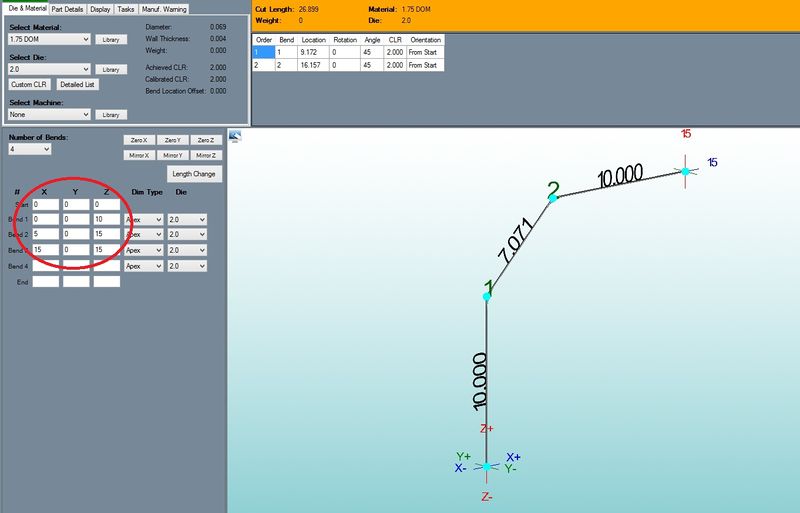The image size is (800, 513).
Task: Open the Dim Type dropdown for Bend 1
Action: point(143,219)
